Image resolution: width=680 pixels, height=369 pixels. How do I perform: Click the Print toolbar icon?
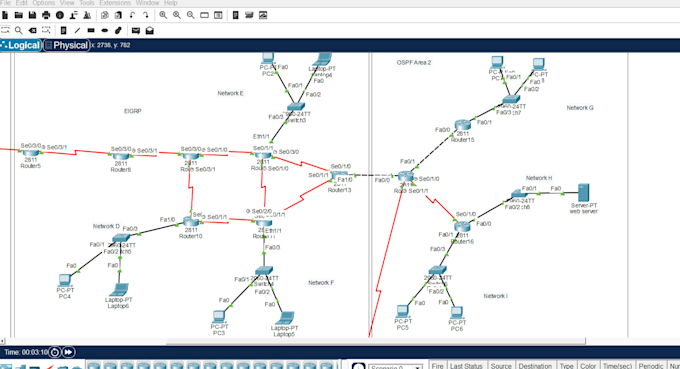pyautogui.click(x=46, y=15)
